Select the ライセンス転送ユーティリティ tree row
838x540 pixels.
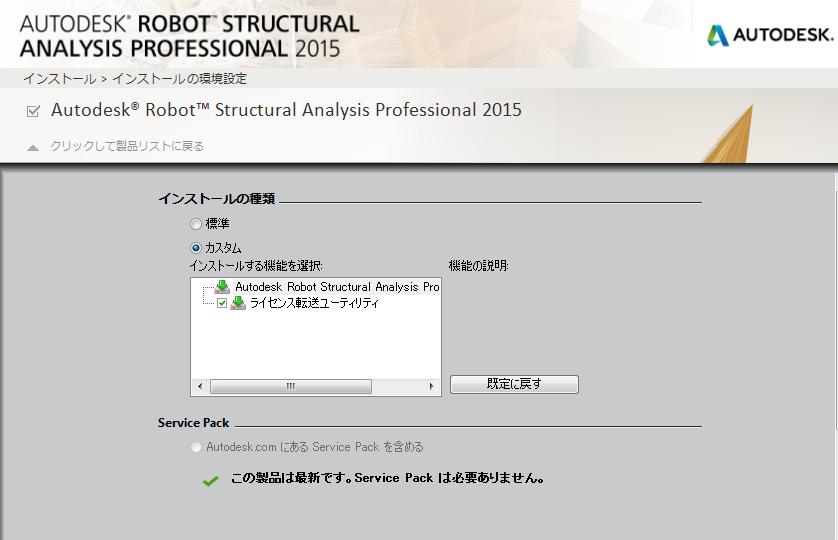pyautogui.click(x=314, y=303)
